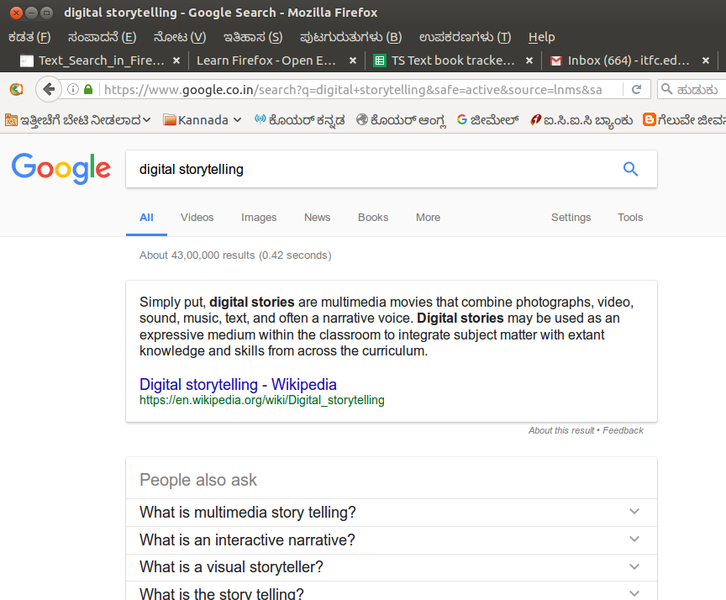726x600 pixels.
Task: Click the 'People also ask' heading
Action: (198, 480)
